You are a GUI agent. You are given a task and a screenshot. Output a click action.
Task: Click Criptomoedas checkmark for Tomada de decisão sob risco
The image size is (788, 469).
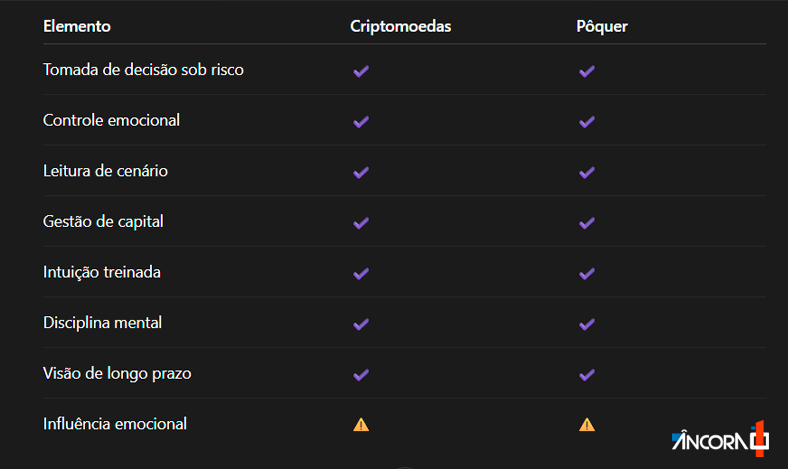pyautogui.click(x=361, y=71)
